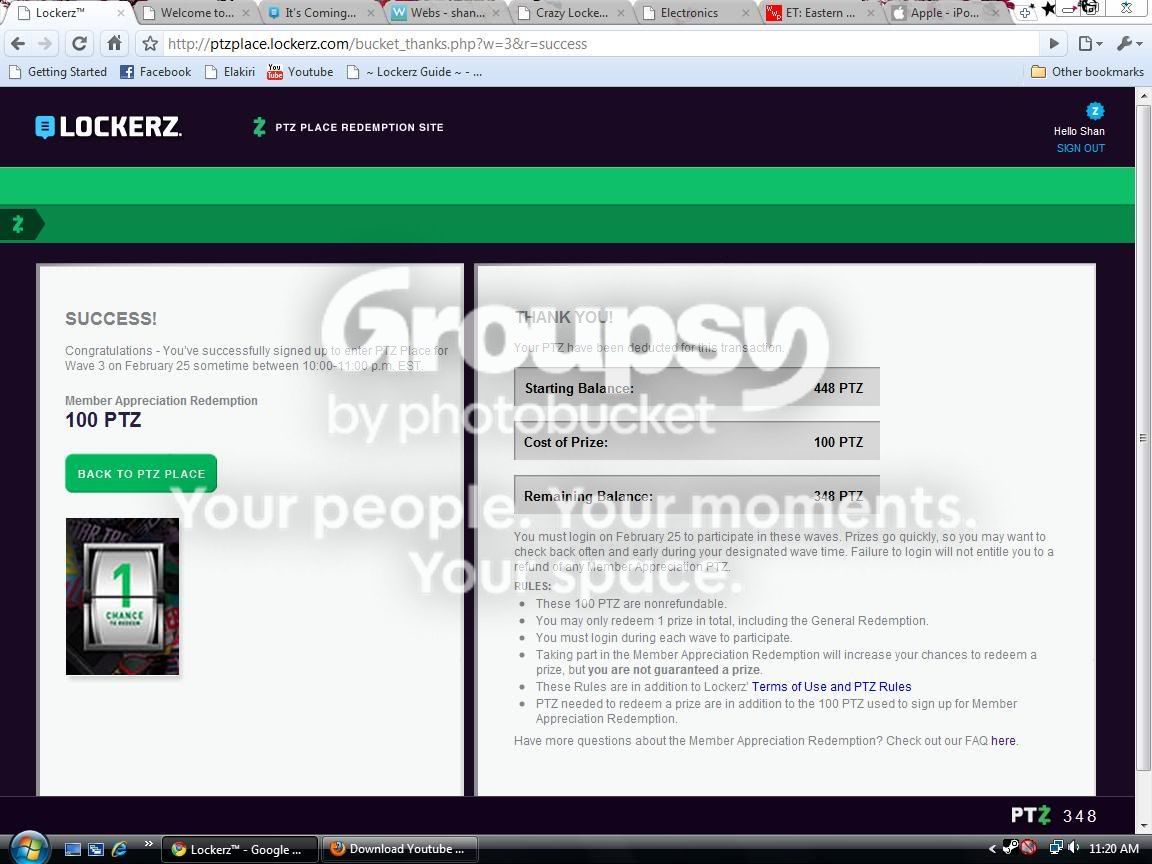Image resolution: width=1152 pixels, height=864 pixels.
Task: Open the Other bookmarks folder
Action: pyautogui.click(x=1087, y=72)
